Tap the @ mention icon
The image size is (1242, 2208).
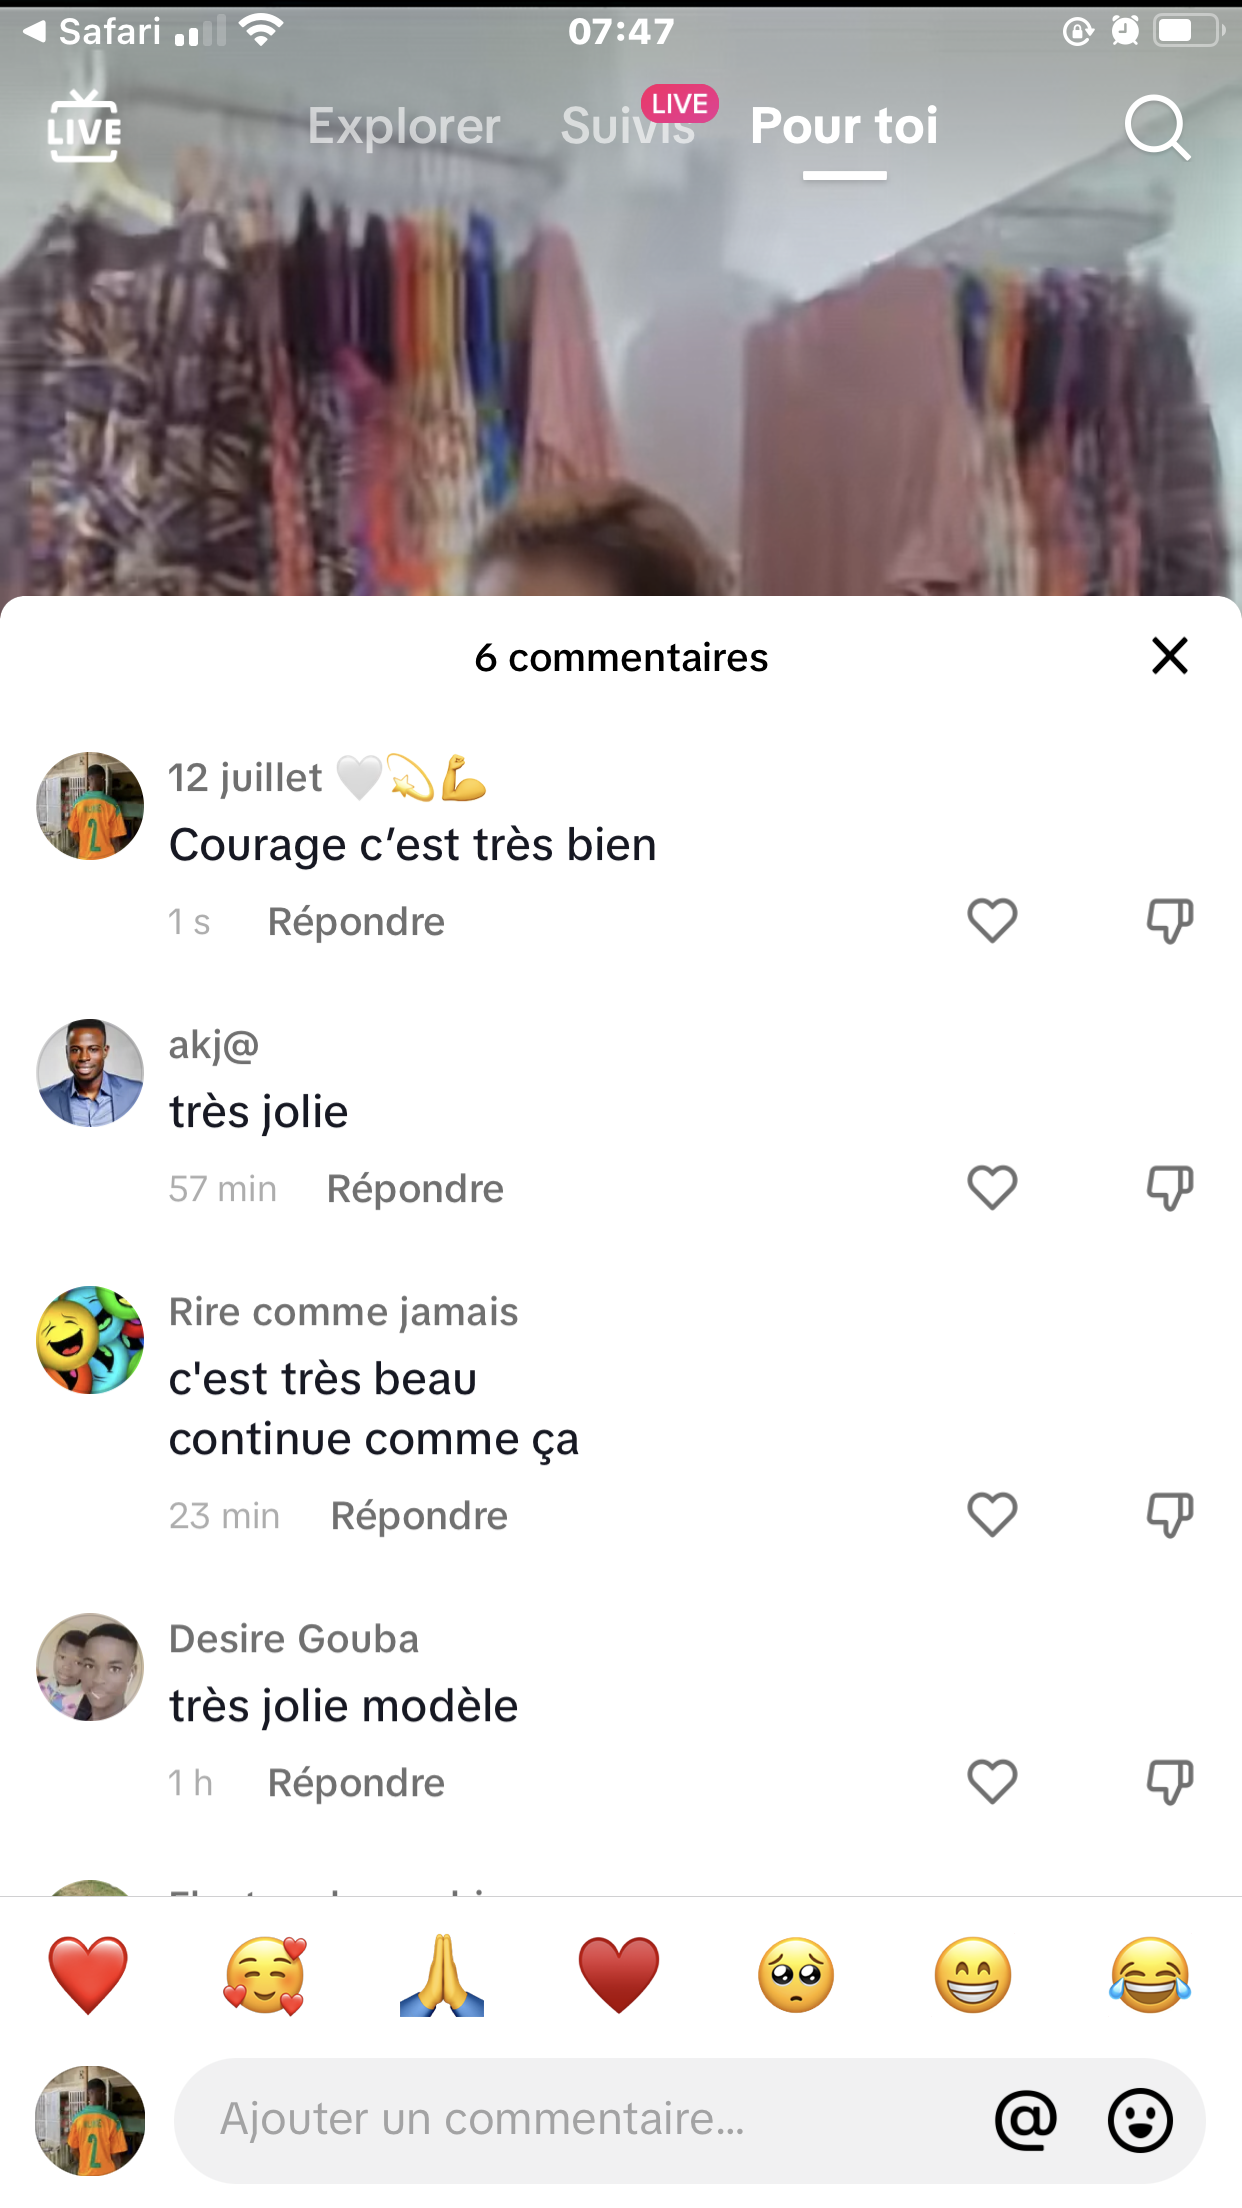(x=1026, y=2119)
